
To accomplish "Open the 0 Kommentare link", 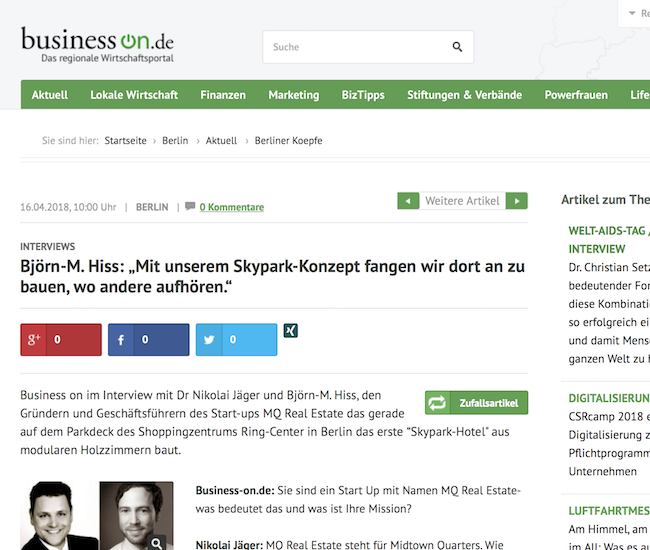I will (x=232, y=207).
